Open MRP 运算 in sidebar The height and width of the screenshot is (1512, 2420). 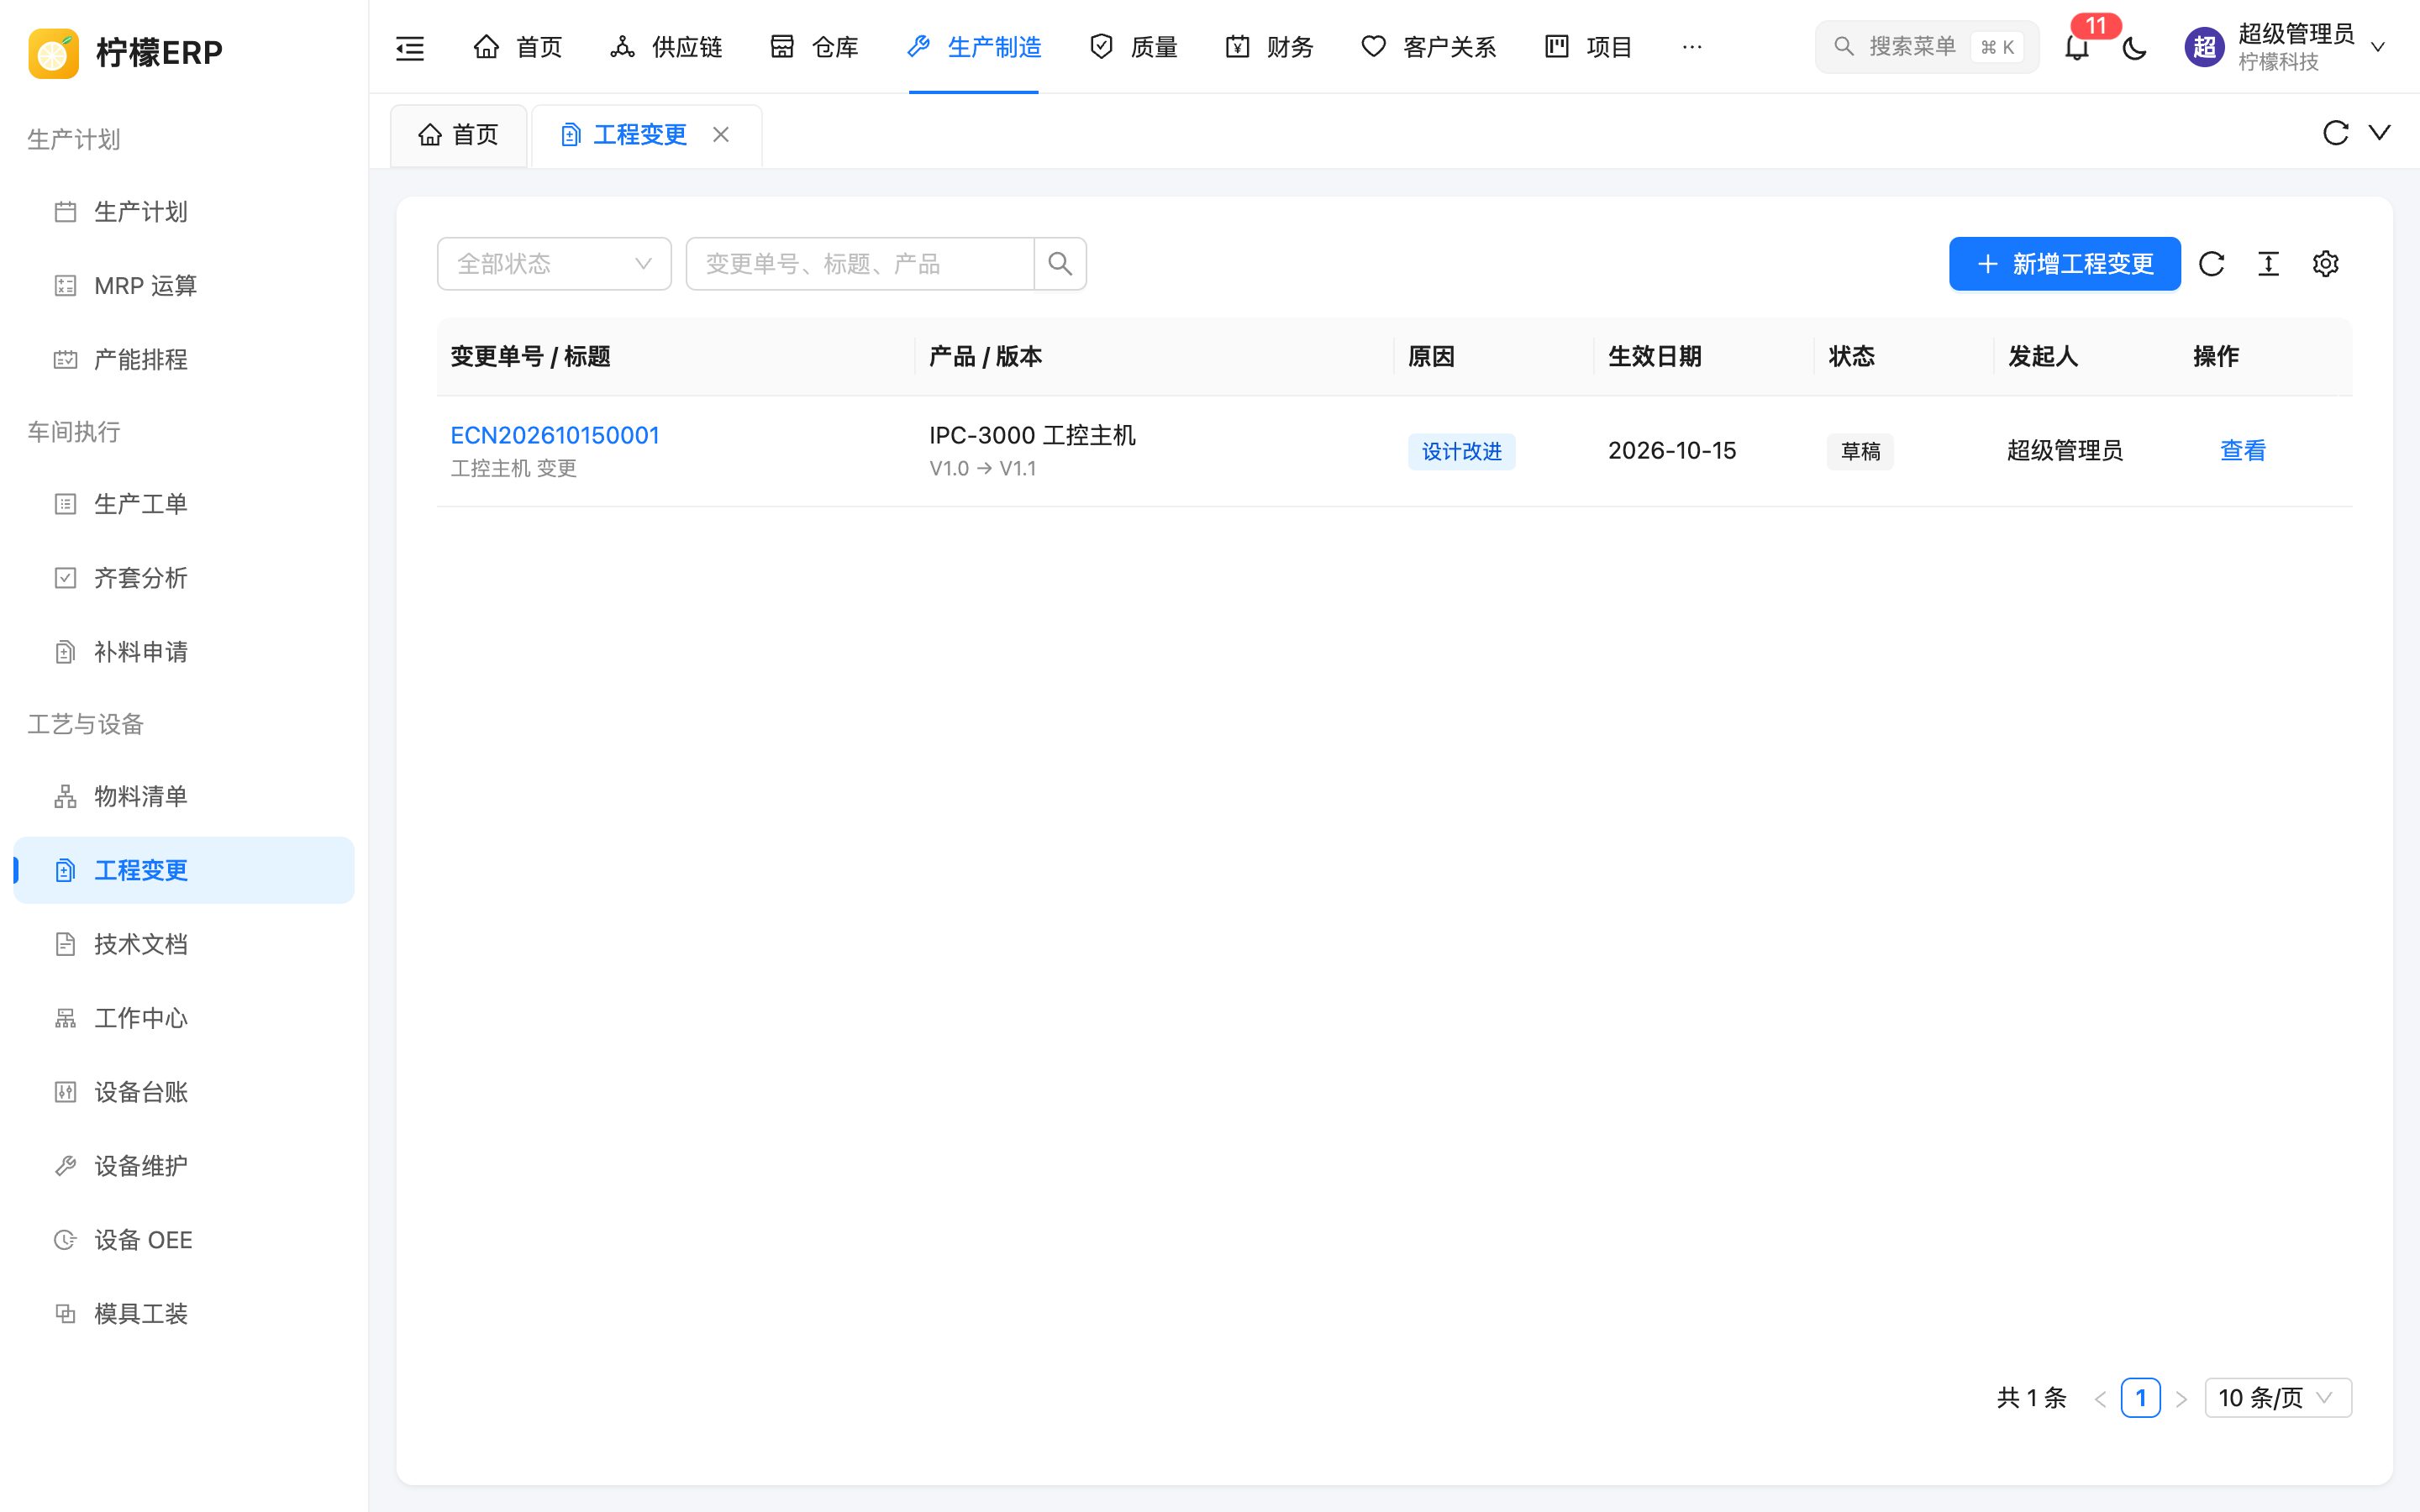point(184,286)
